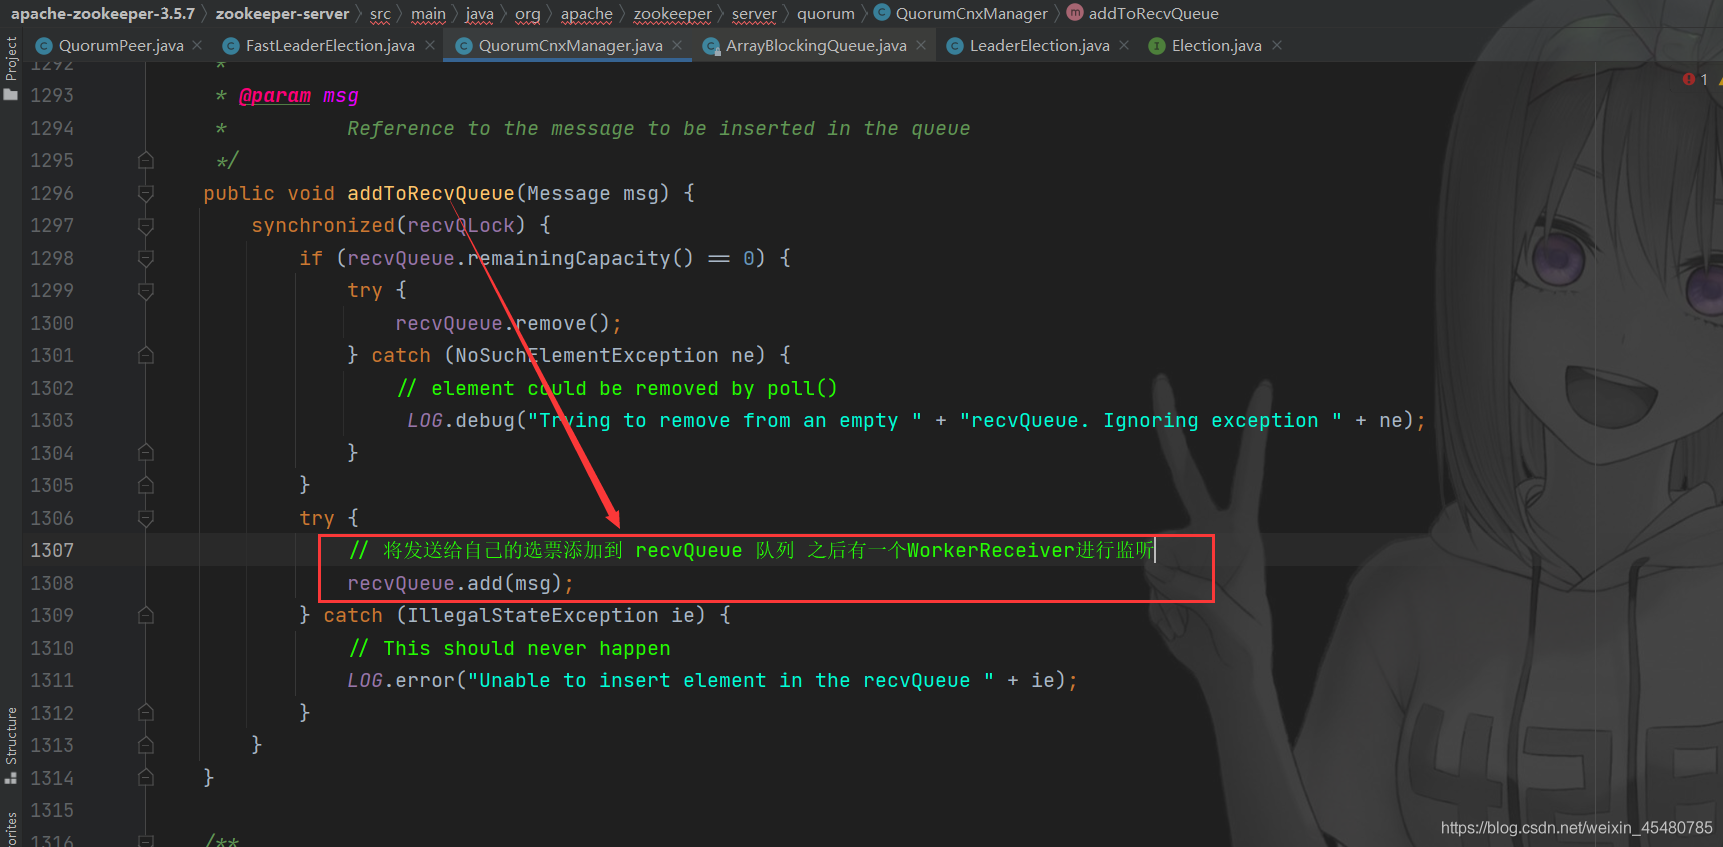
Task: Click fold end marker at line 1312
Action: coord(146,713)
